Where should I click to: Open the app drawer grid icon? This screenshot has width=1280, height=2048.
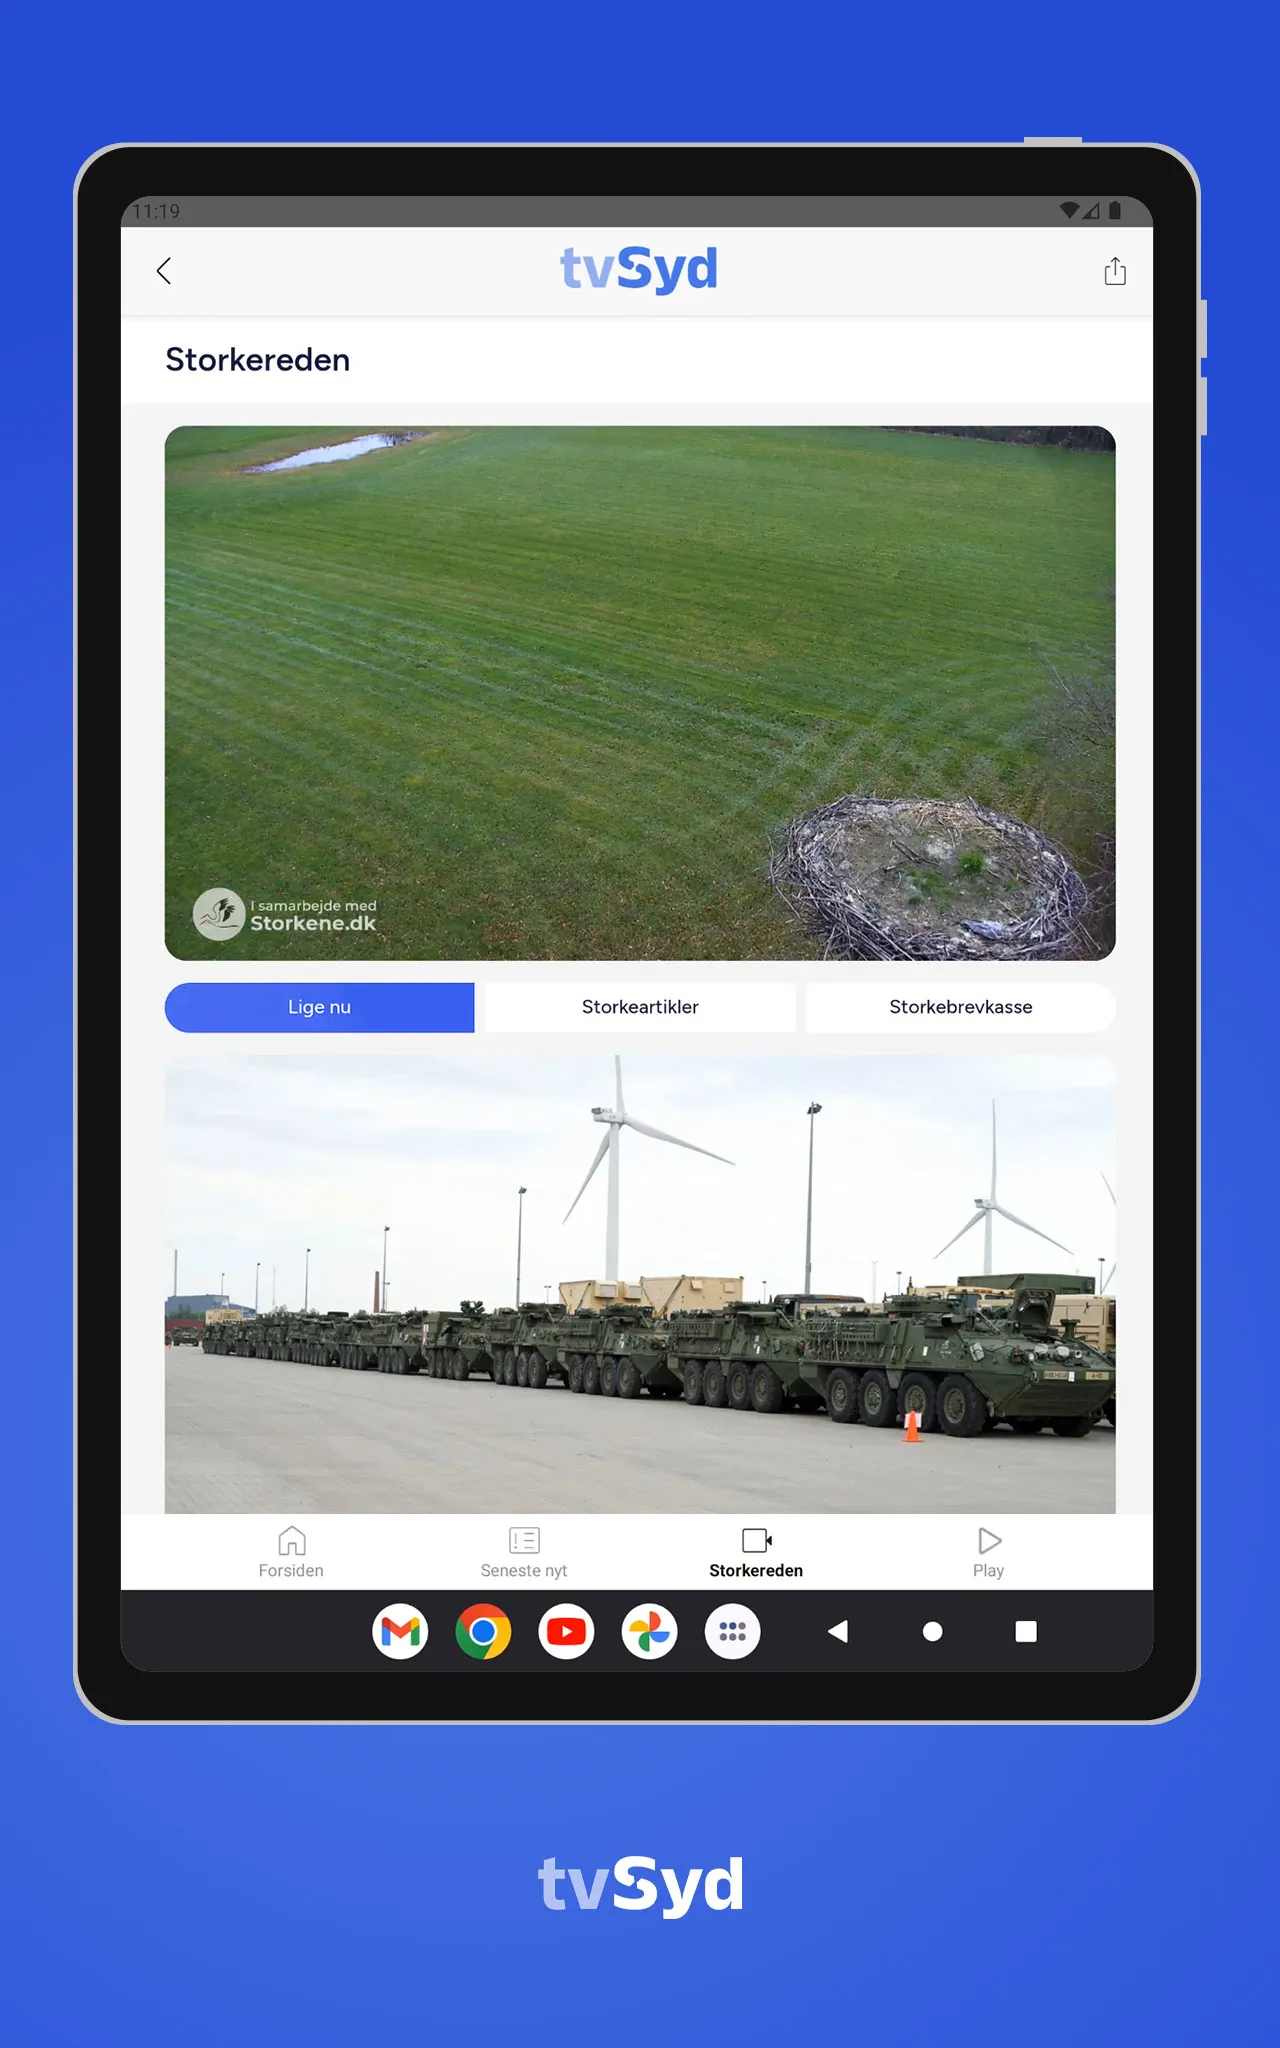pyautogui.click(x=732, y=1631)
